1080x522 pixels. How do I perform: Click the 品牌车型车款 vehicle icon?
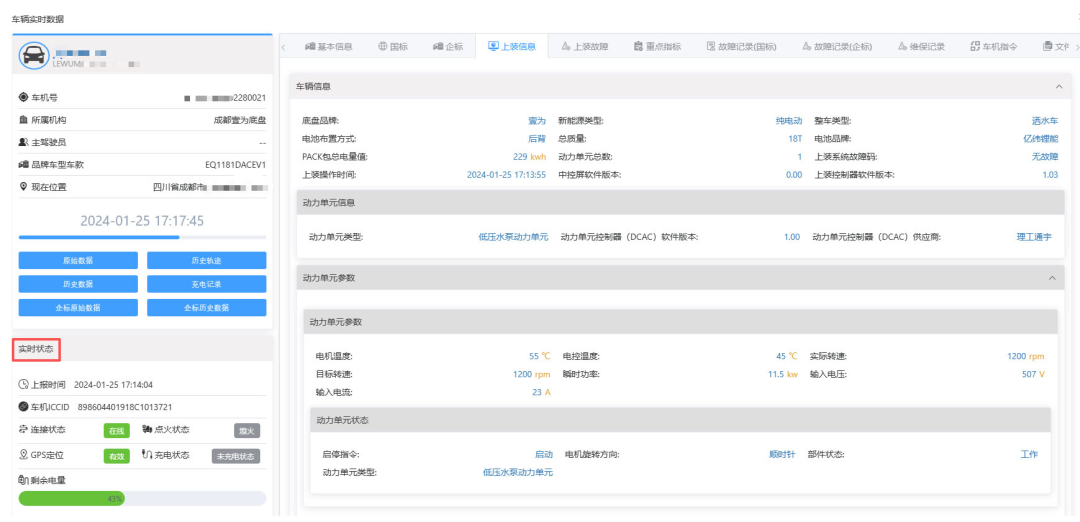(23, 165)
